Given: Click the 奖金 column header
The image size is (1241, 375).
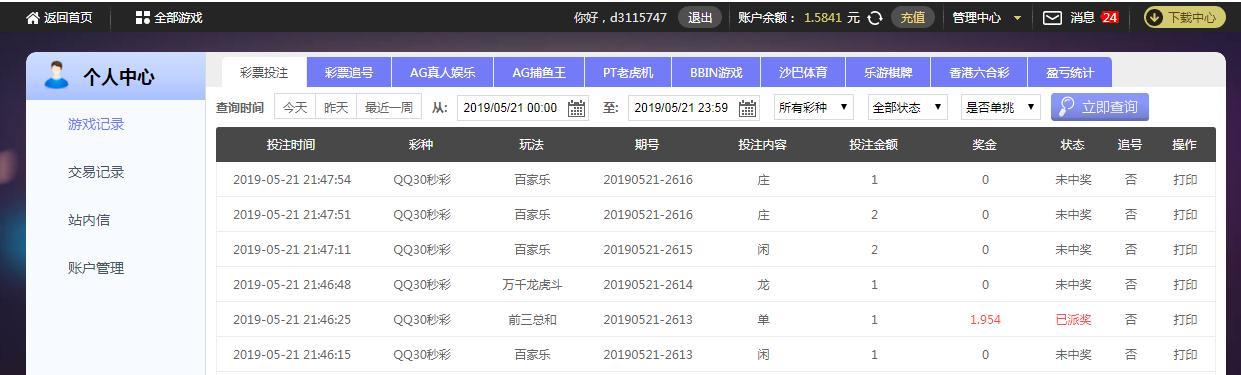Looking at the screenshot, I should (x=985, y=144).
